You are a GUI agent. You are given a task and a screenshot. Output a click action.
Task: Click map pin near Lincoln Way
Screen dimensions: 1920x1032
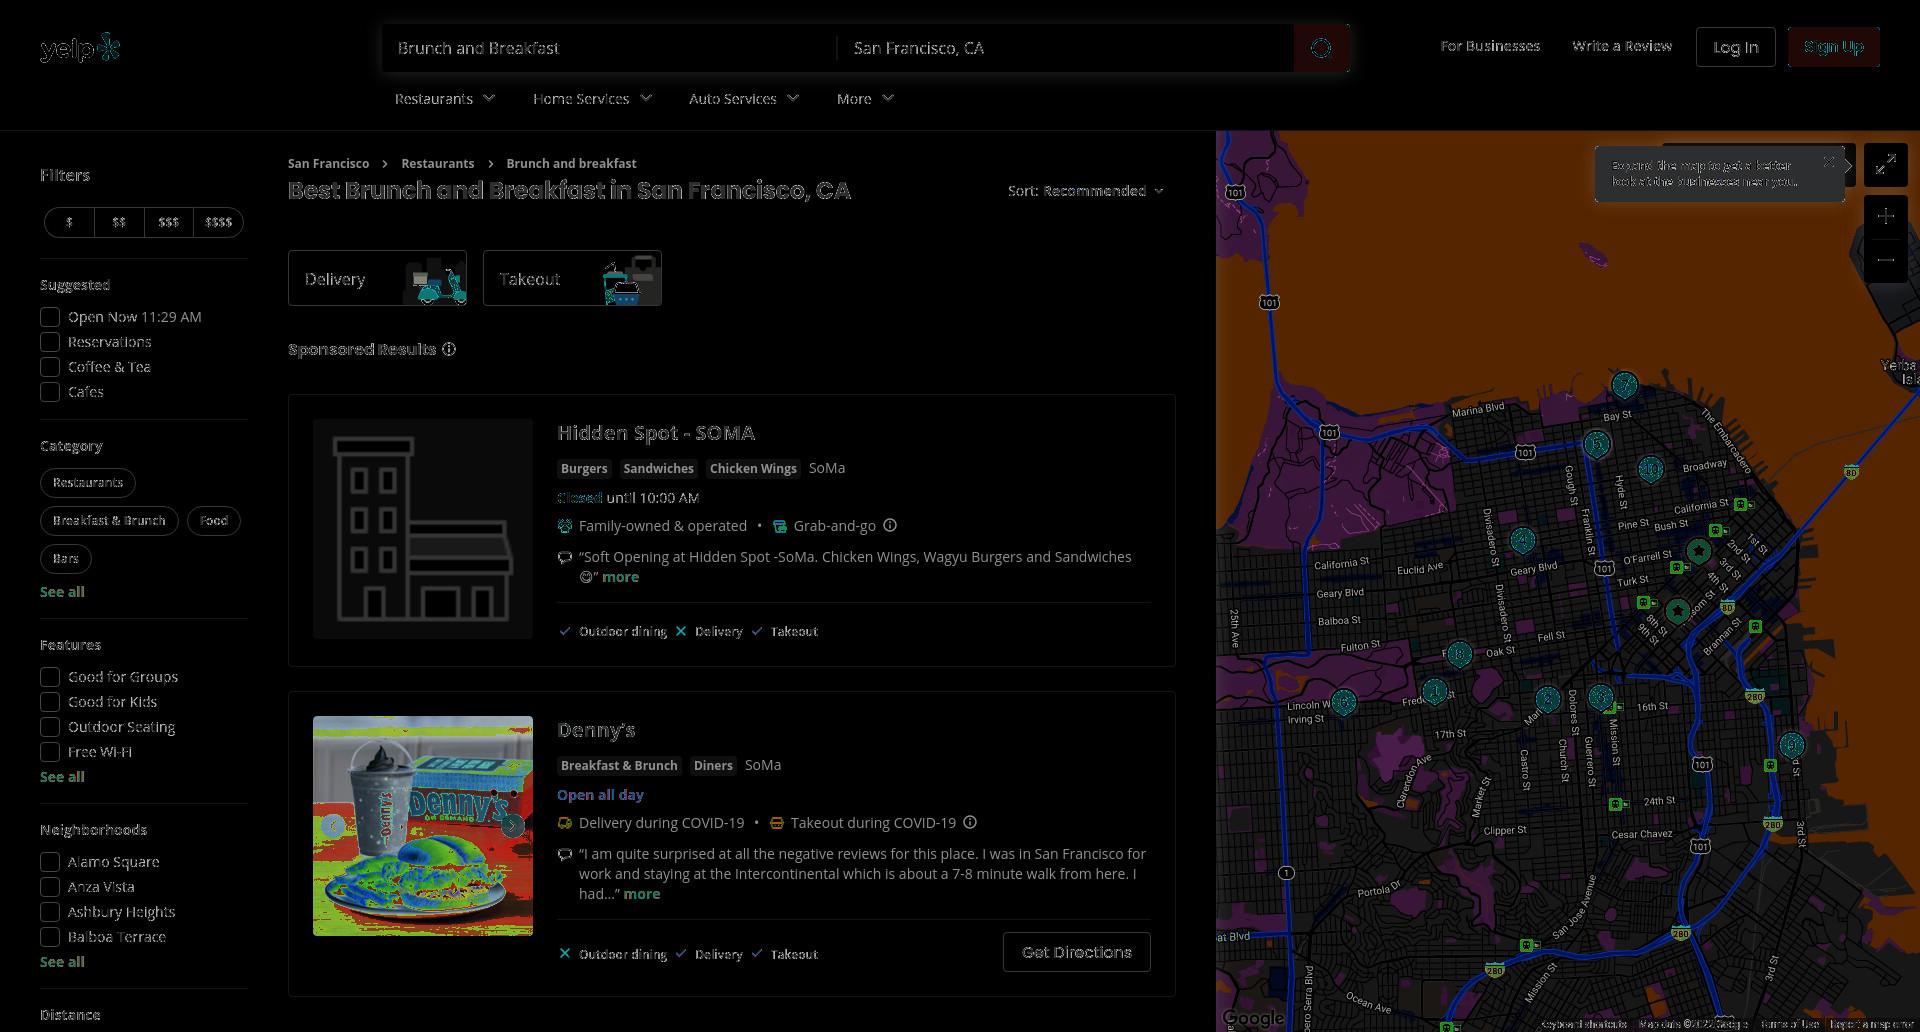click(1344, 701)
